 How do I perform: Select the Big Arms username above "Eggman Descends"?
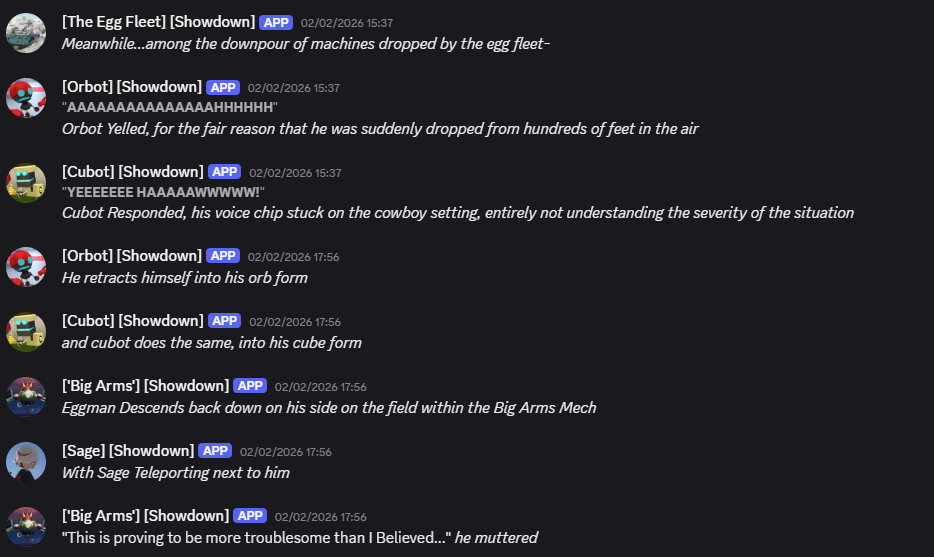click(144, 386)
